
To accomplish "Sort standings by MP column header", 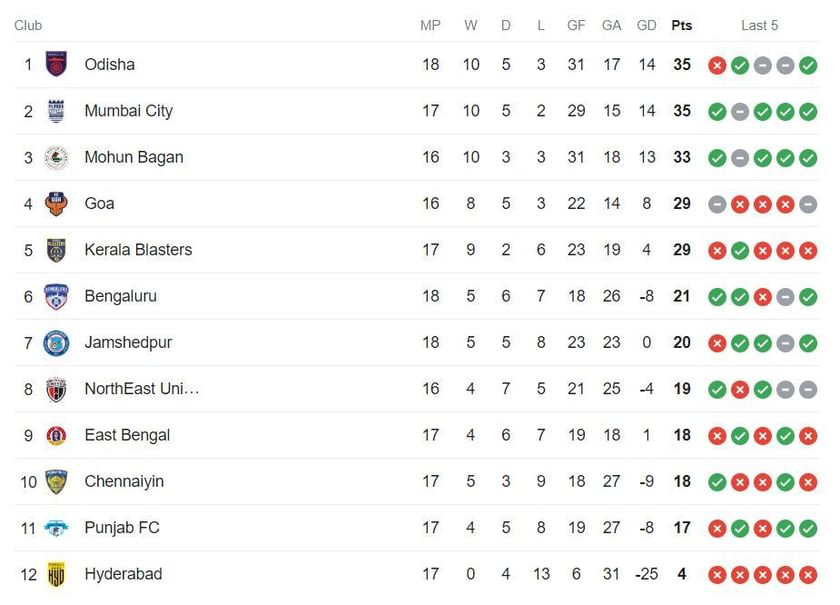I will 430,25.
